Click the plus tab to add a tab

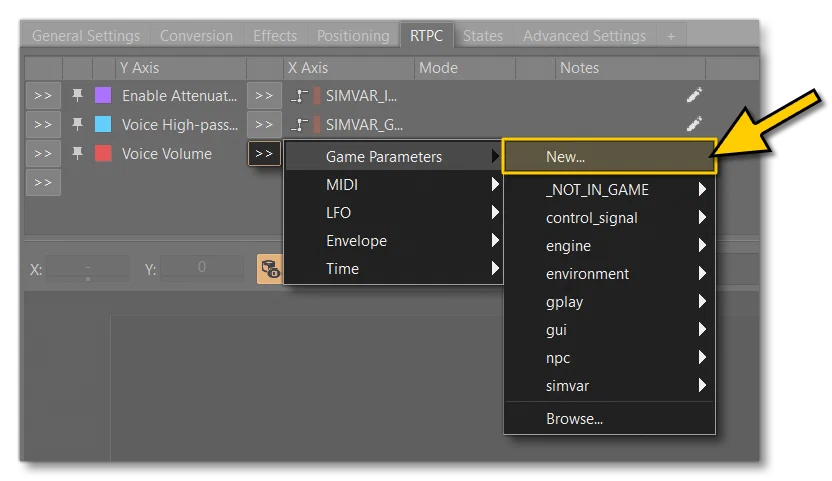point(671,36)
